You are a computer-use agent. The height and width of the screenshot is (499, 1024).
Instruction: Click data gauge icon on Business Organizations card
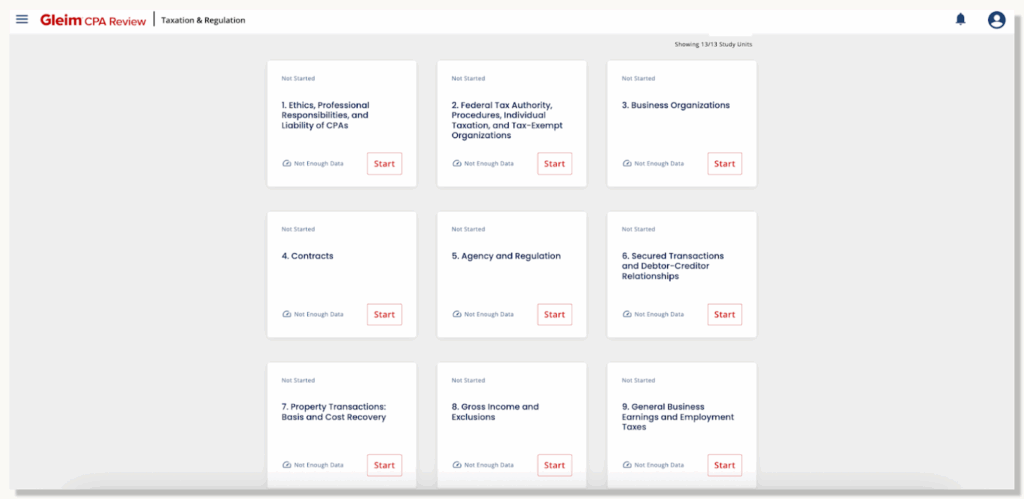click(x=627, y=163)
